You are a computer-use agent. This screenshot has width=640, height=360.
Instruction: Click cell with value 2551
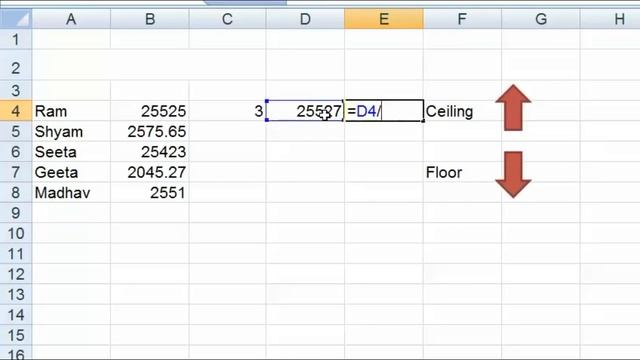(150, 193)
